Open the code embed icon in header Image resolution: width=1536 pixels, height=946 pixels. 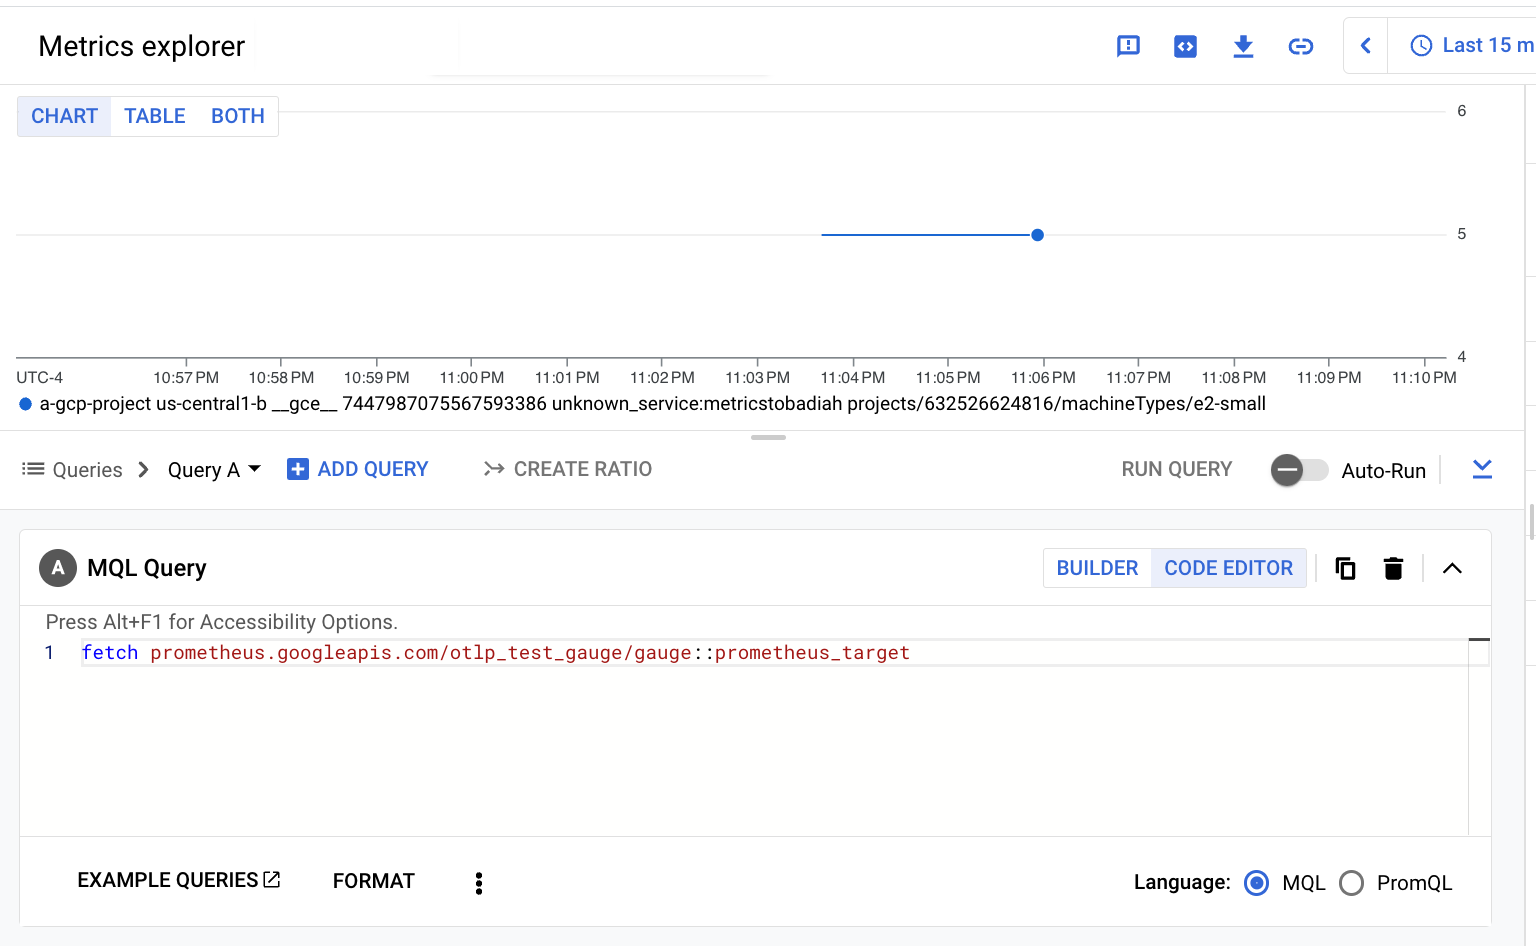[x=1185, y=46]
